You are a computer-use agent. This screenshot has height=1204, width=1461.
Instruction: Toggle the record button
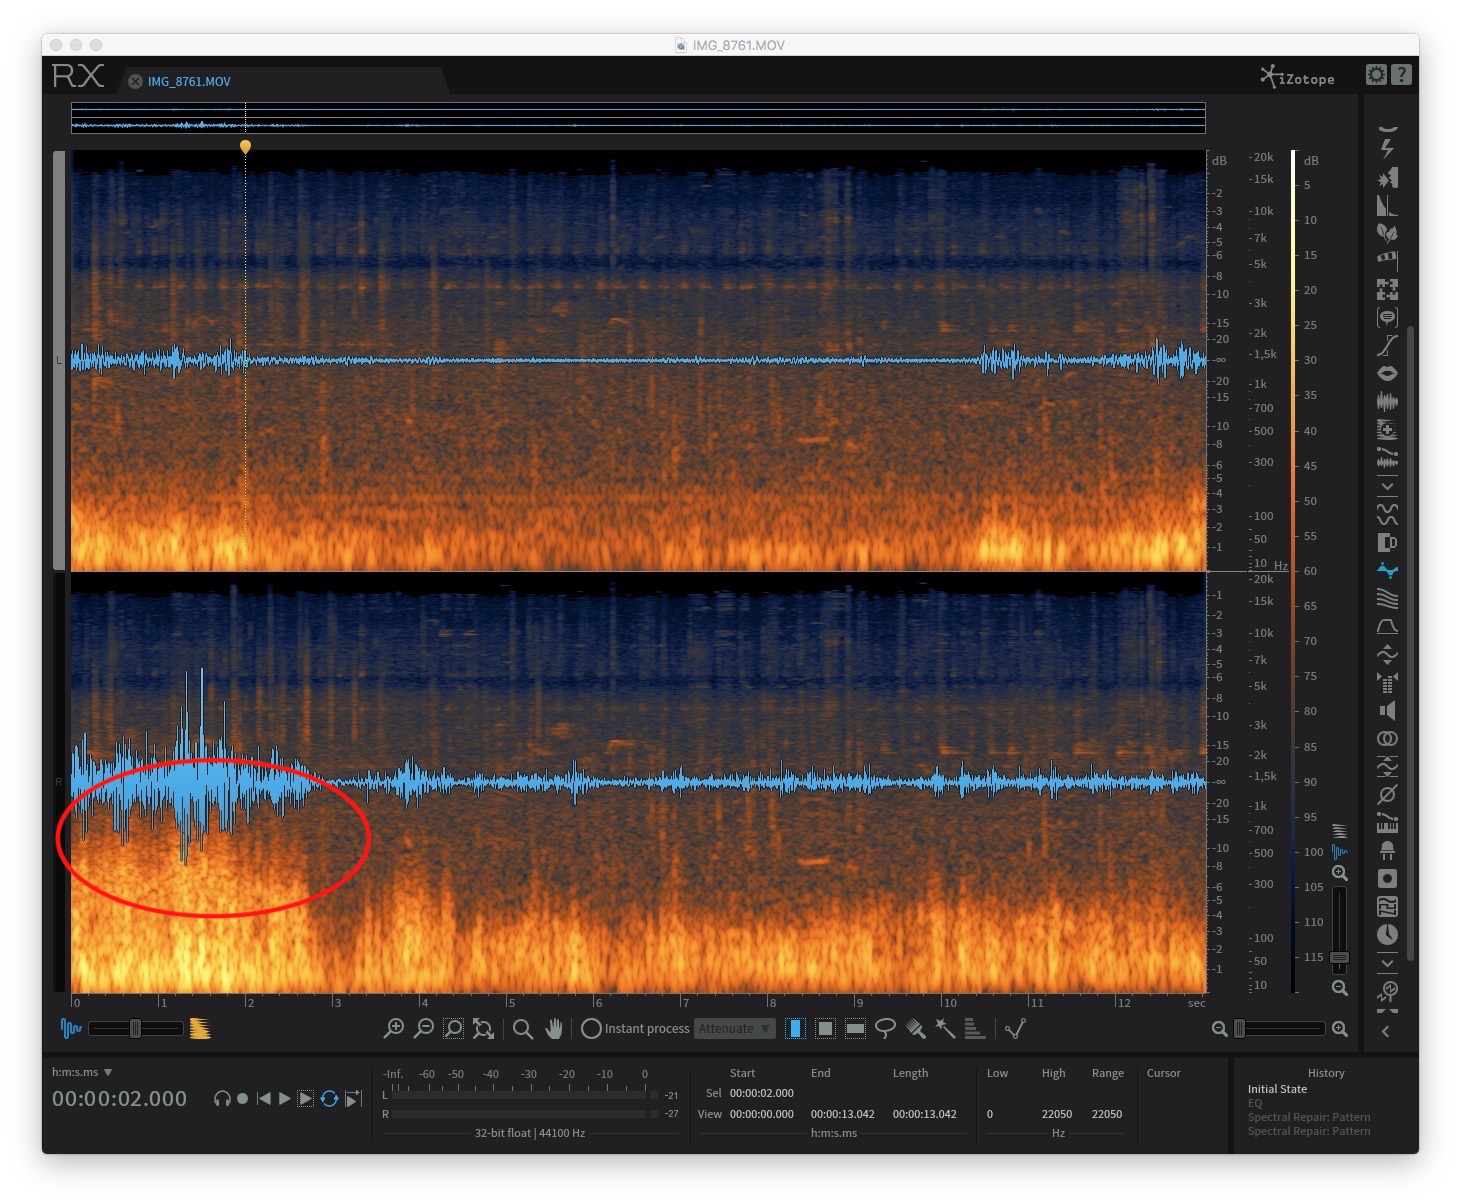click(x=242, y=1098)
